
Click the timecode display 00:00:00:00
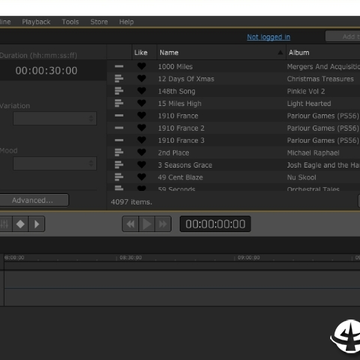215,224
